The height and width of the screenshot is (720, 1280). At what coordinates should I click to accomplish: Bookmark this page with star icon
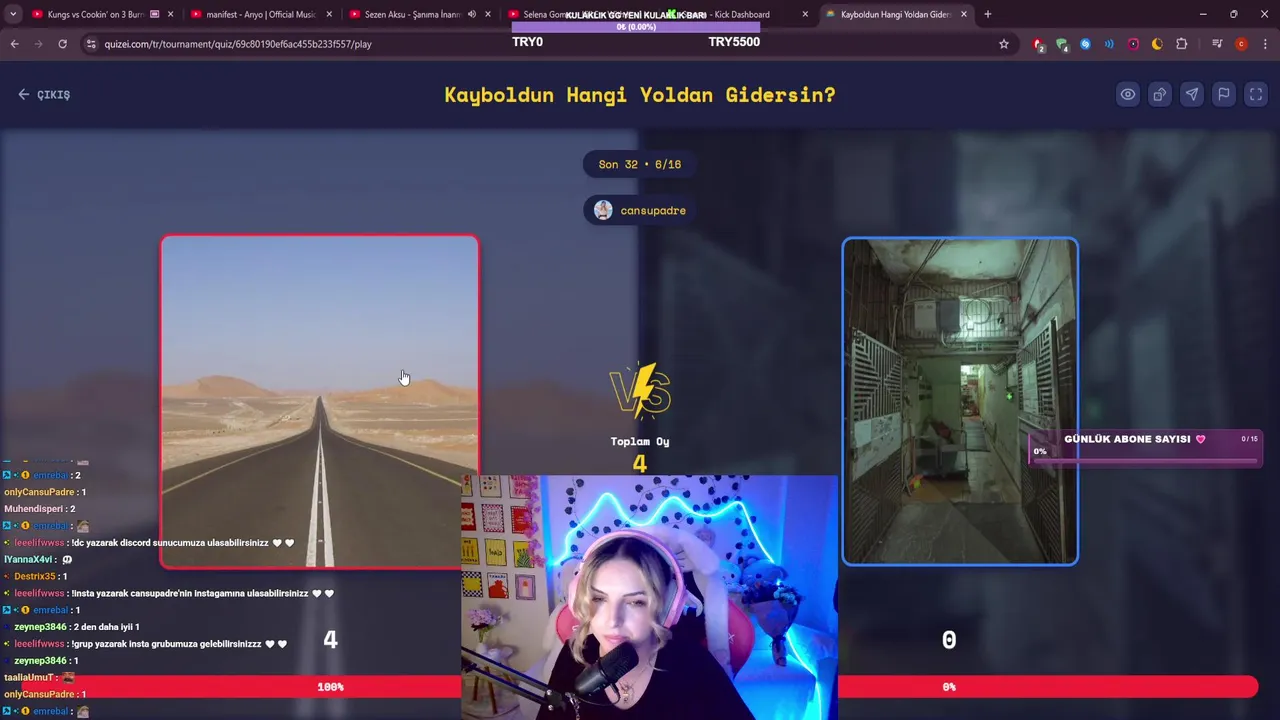[x=1004, y=44]
